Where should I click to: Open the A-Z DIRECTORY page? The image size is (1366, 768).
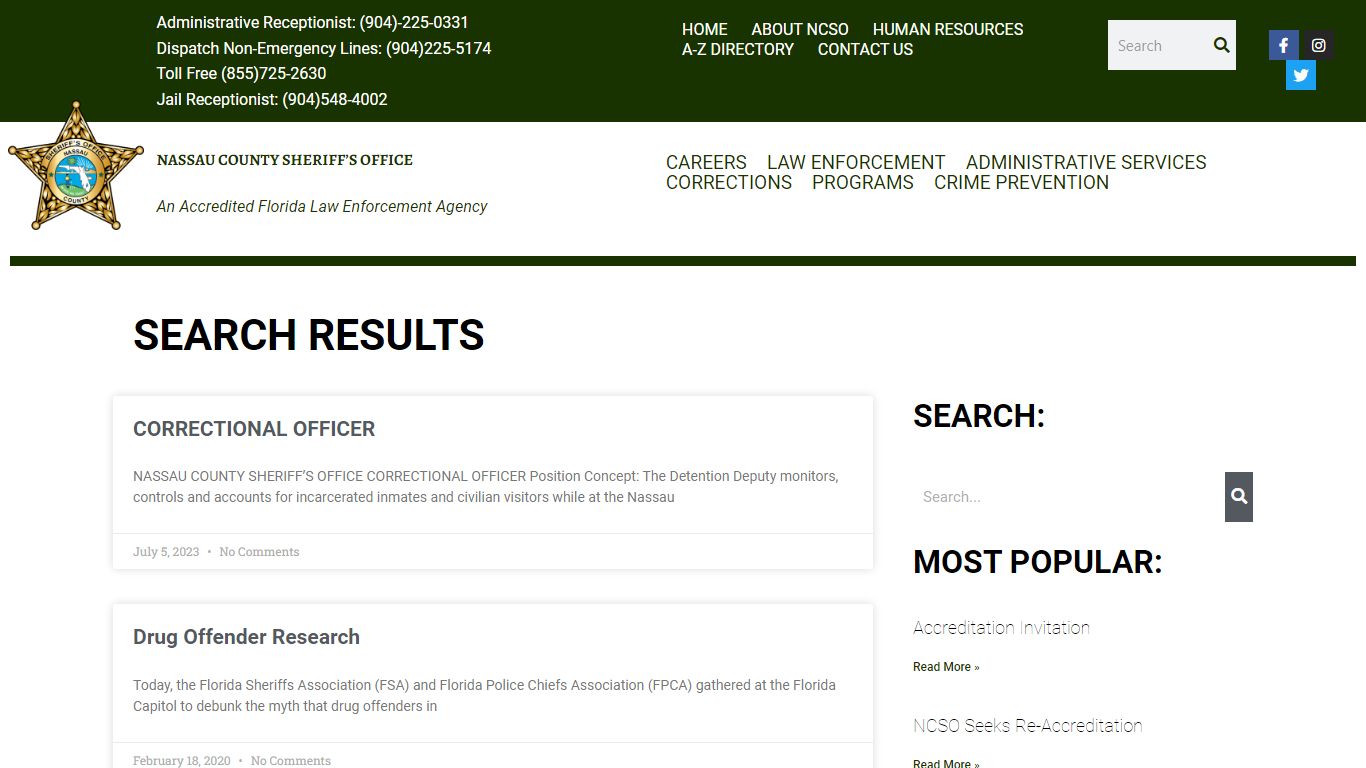pyautogui.click(x=738, y=49)
